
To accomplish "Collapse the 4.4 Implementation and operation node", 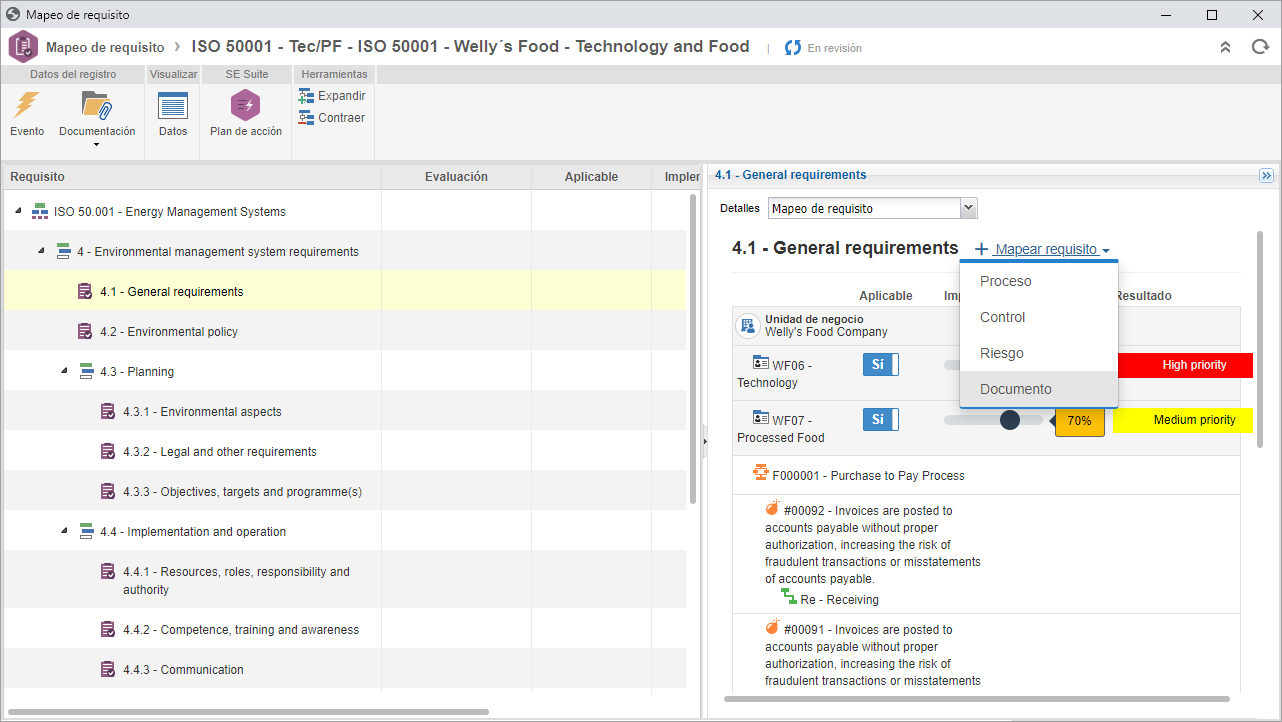I will 64,531.
